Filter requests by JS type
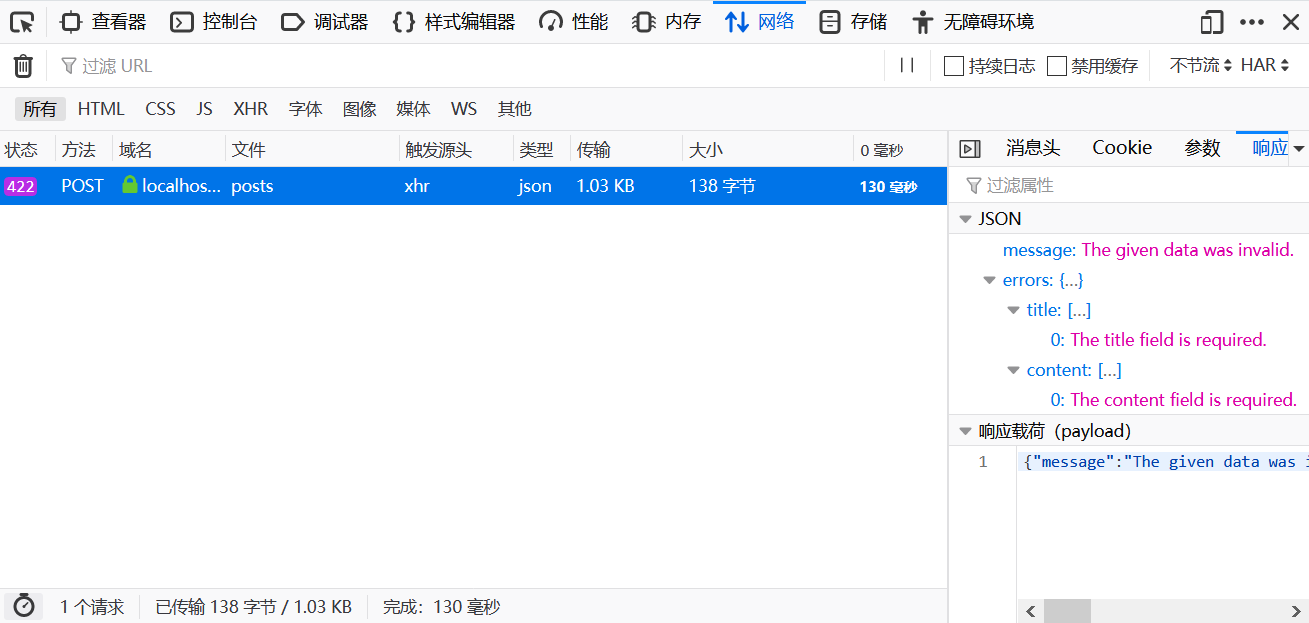 point(204,109)
